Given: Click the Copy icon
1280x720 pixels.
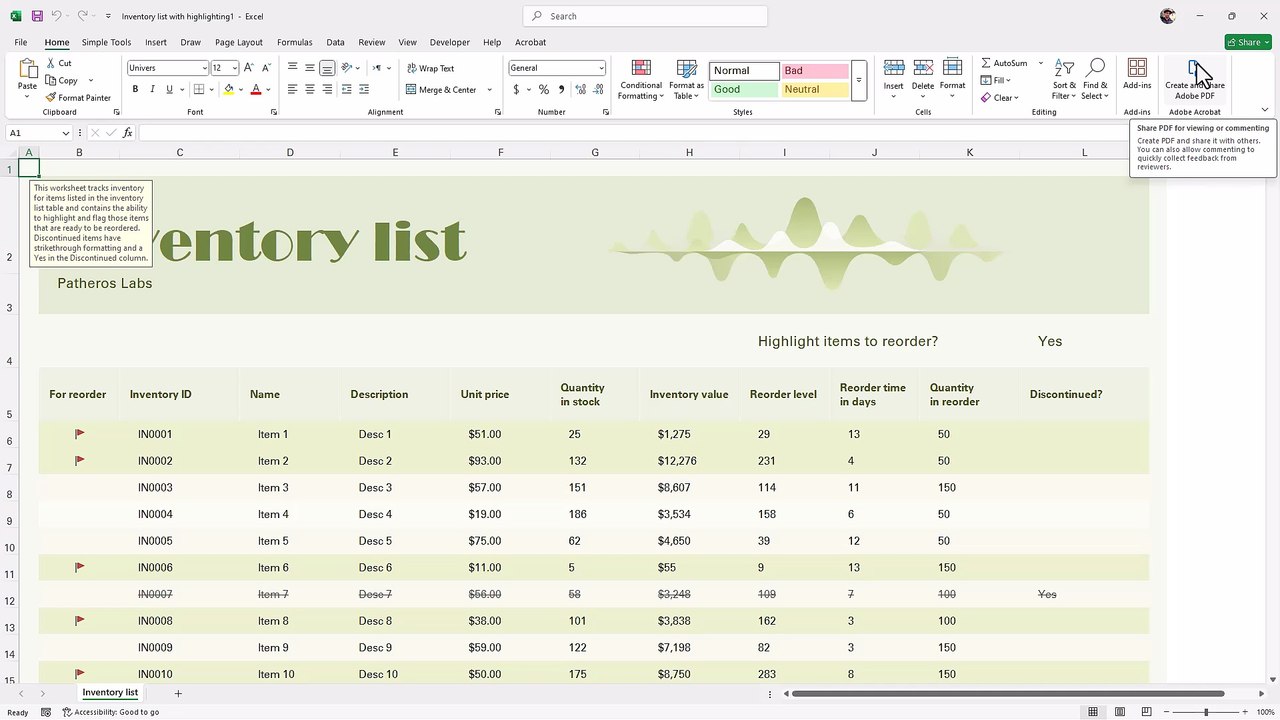Looking at the screenshot, I should pyautogui.click(x=51, y=80).
